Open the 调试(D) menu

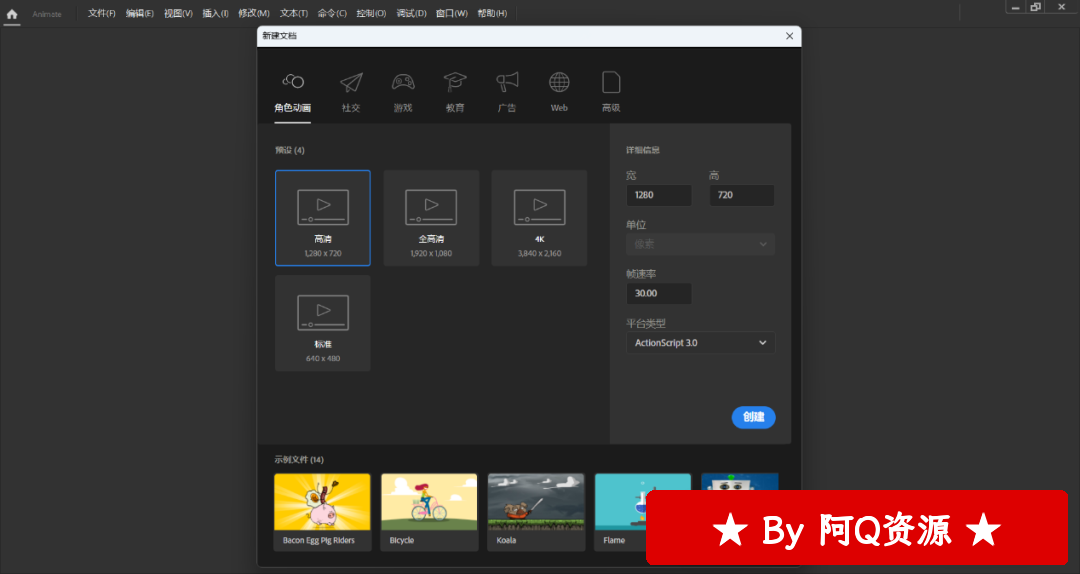[411, 13]
